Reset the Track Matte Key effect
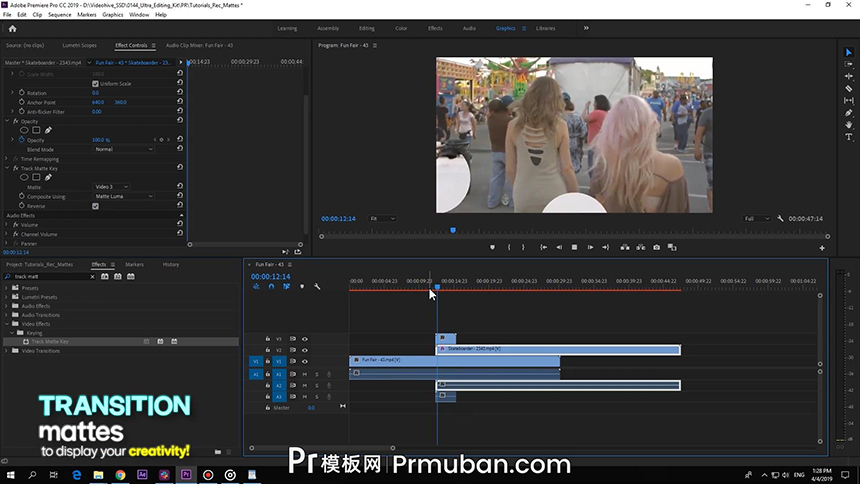The width and height of the screenshot is (860, 484). click(x=180, y=167)
